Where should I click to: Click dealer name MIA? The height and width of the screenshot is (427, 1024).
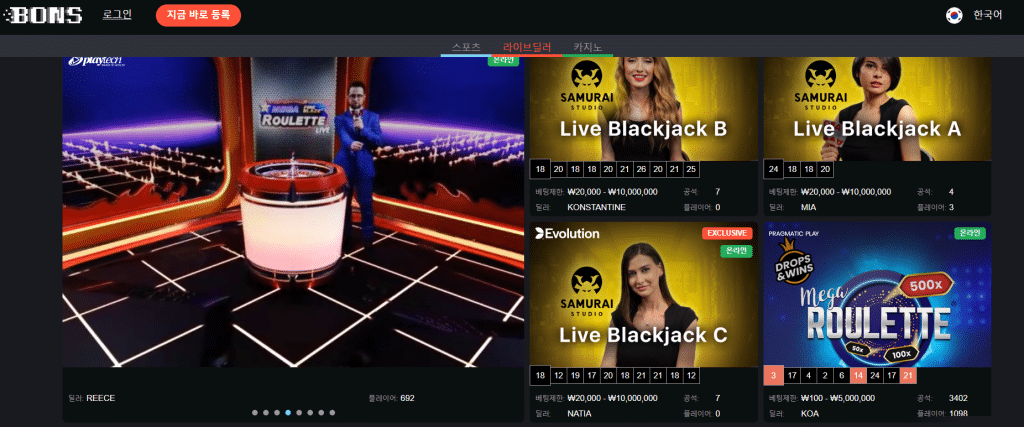(x=808, y=208)
